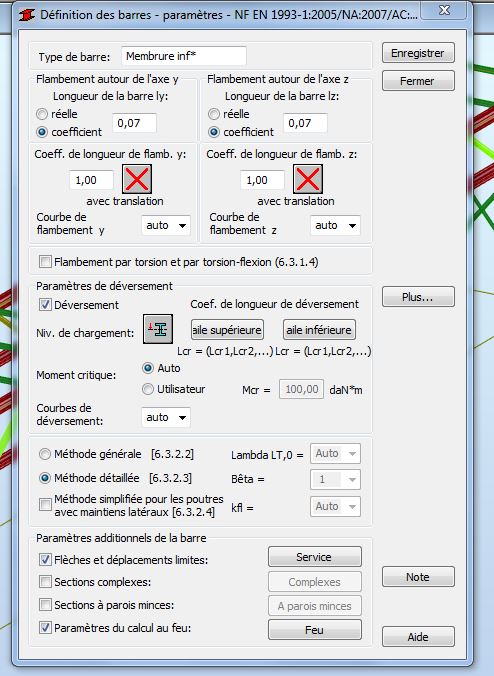Toggle Sections complexes checkbox
494x676 pixels.
[x=45, y=582]
